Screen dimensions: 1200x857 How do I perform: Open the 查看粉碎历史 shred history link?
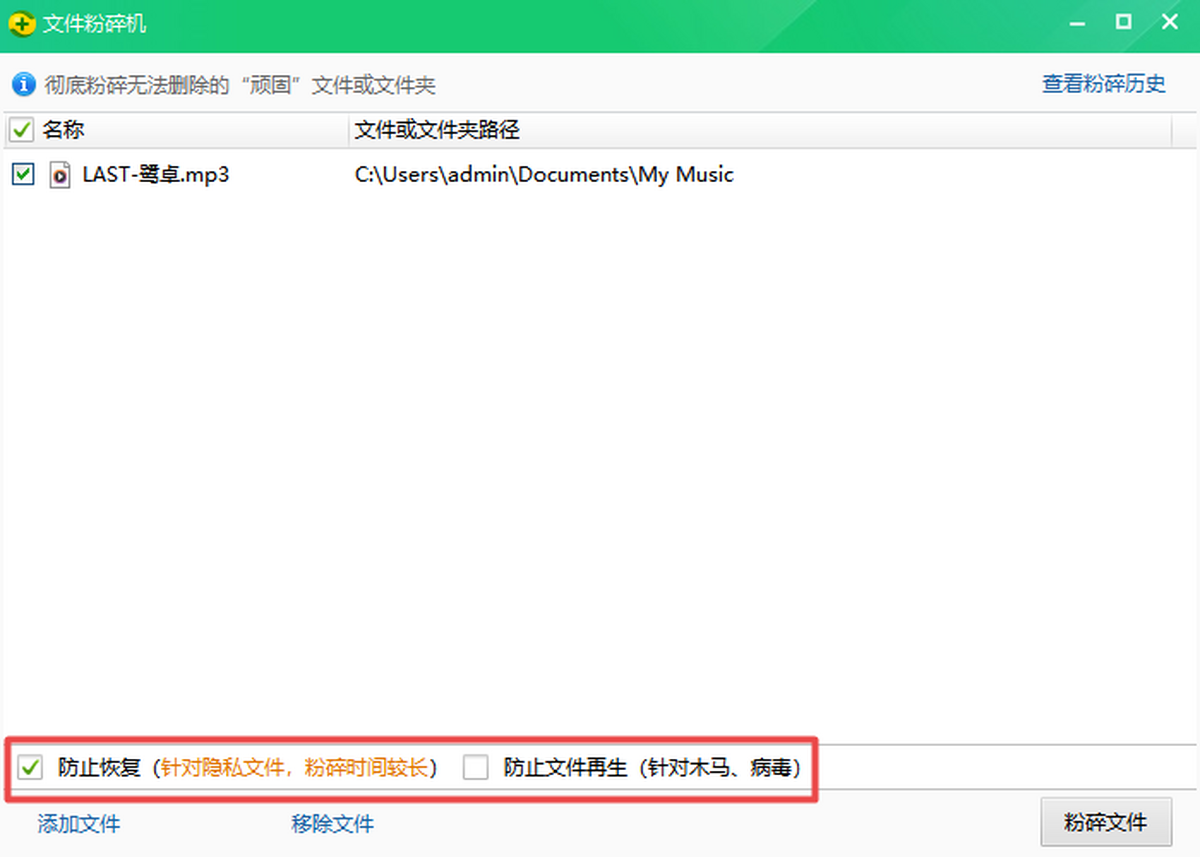(1102, 84)
